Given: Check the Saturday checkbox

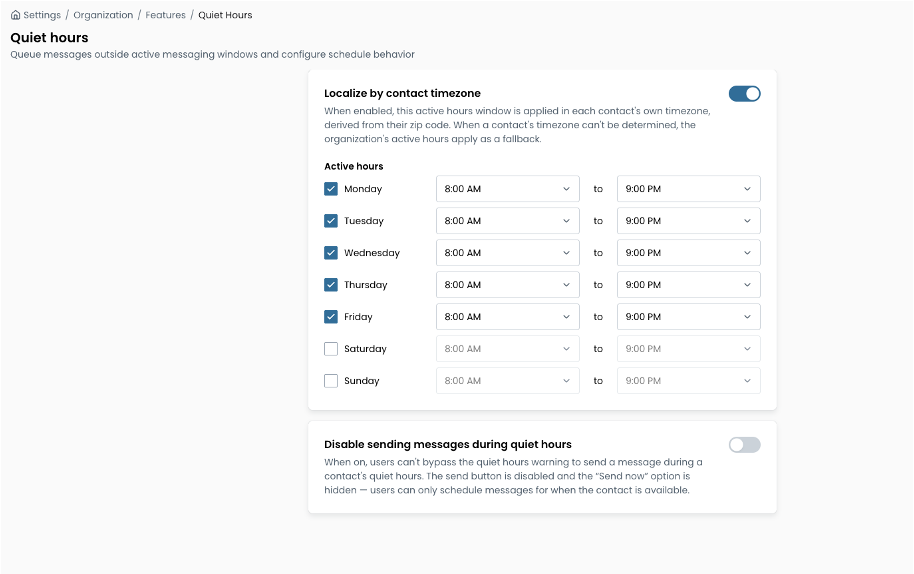Looking at the screenshot, I should coord(331,349).
